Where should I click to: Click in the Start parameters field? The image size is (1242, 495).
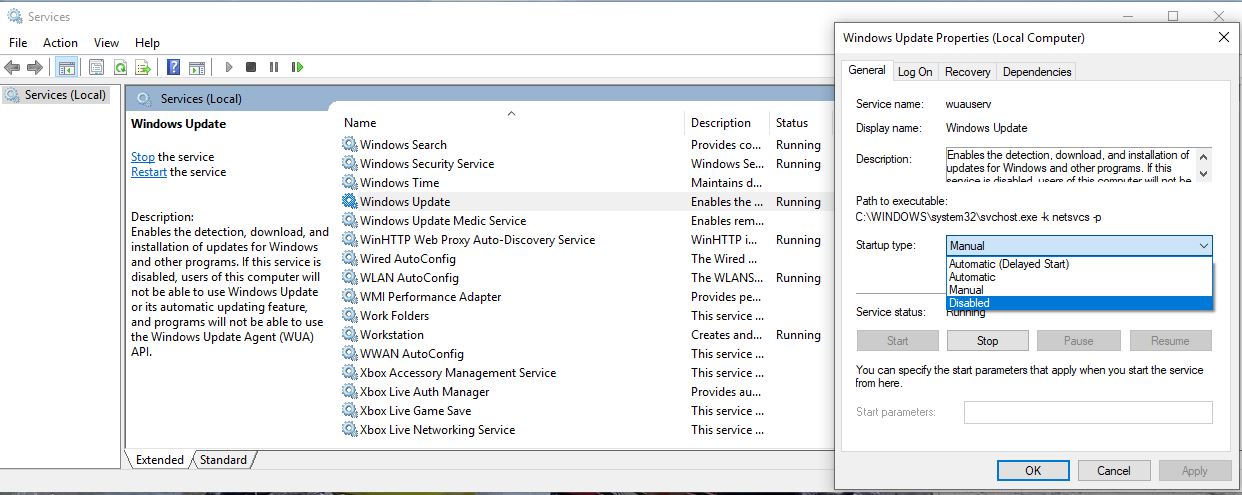tap(1088, 412)
